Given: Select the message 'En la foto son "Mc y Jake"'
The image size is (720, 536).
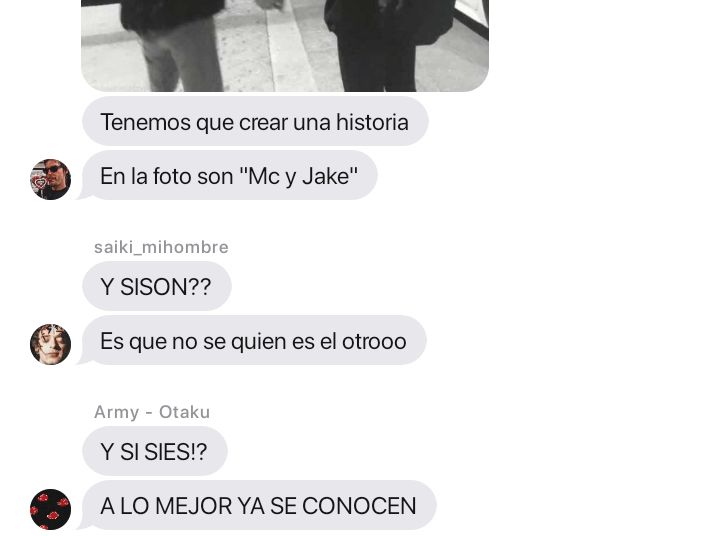Looking at the screenshot, I should (x=230, y=175).
